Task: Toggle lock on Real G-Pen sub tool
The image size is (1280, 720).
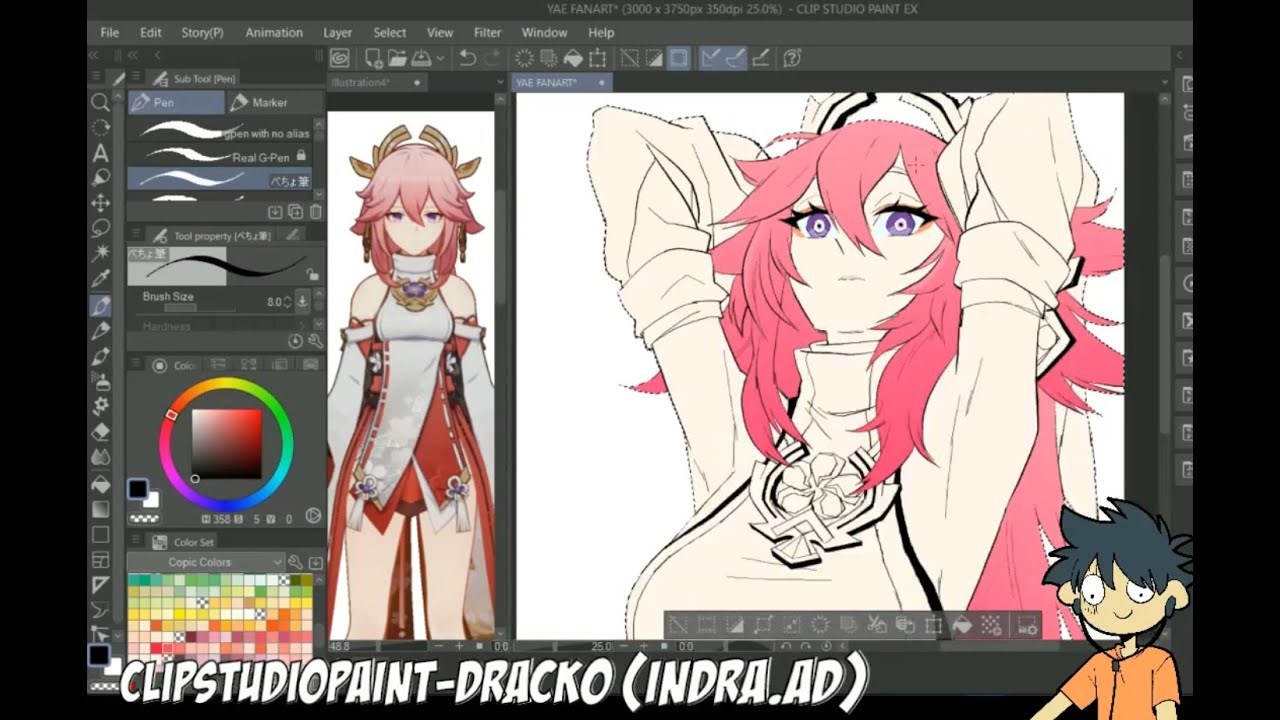Action: click(301, 156)
